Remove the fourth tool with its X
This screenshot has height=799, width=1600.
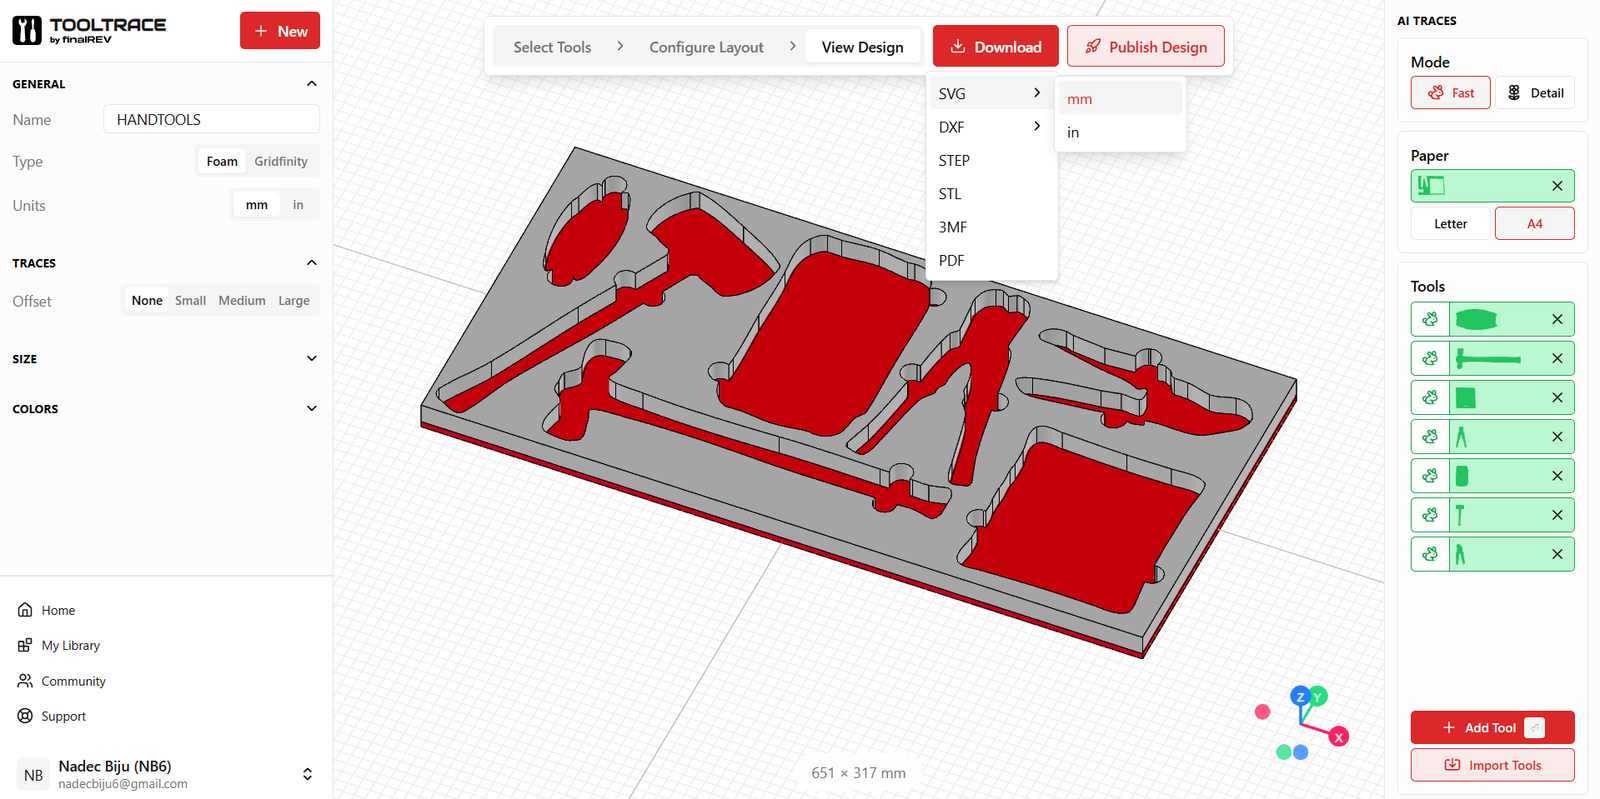[x=1557, y=437]
